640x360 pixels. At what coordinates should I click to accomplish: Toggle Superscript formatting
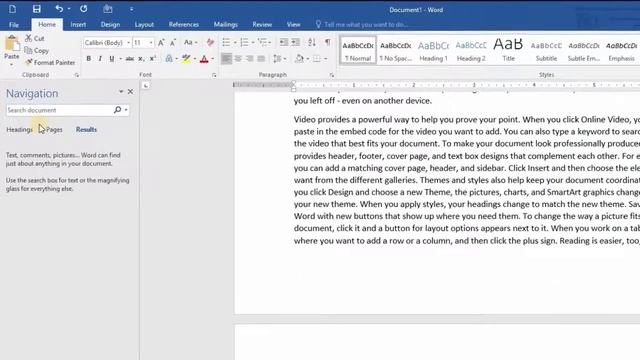pyautogui.click(x=153, y=59)
